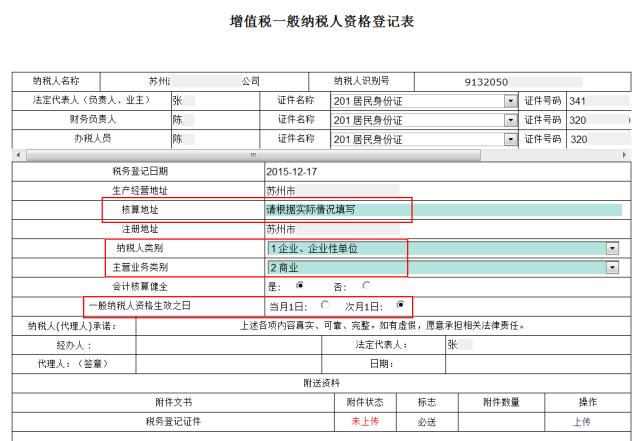
Task: Choose 次月1日 as effective date
Action: click(x=400, y=305)
